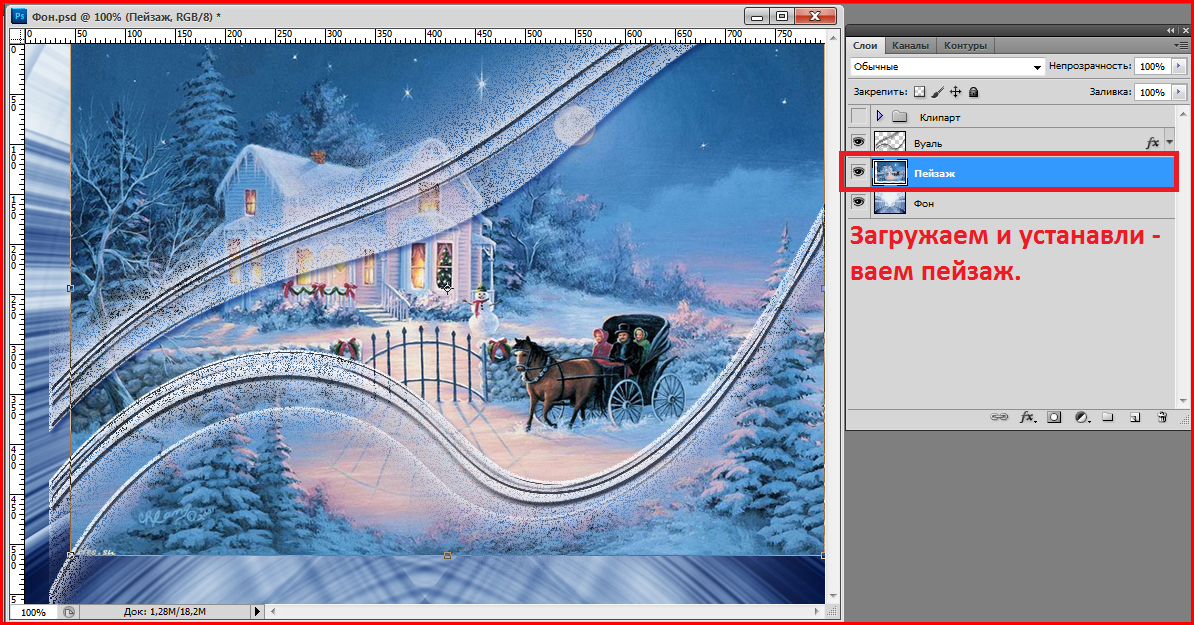Collapse the Вуаль layer effects arrow
This screenshot has height=625, width=1194.
[x=1170, y=142]
